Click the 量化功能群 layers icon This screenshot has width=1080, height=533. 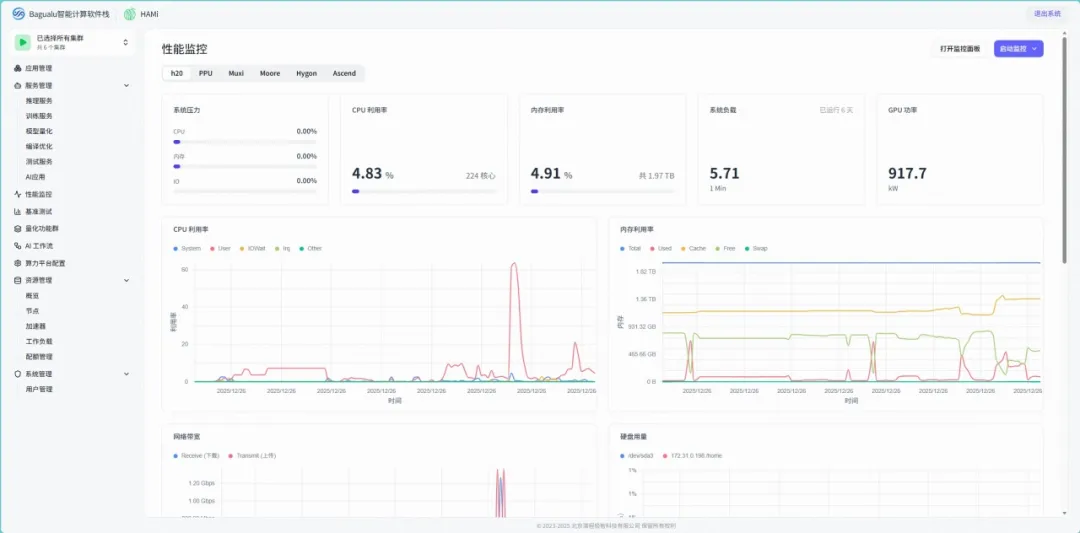(17, 229)
